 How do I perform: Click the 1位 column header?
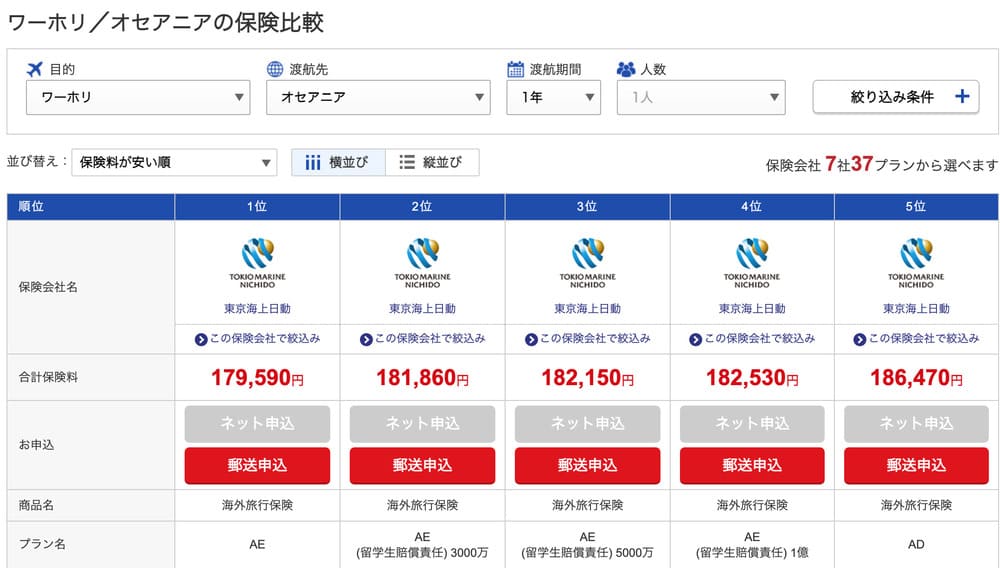coord(257,207)
